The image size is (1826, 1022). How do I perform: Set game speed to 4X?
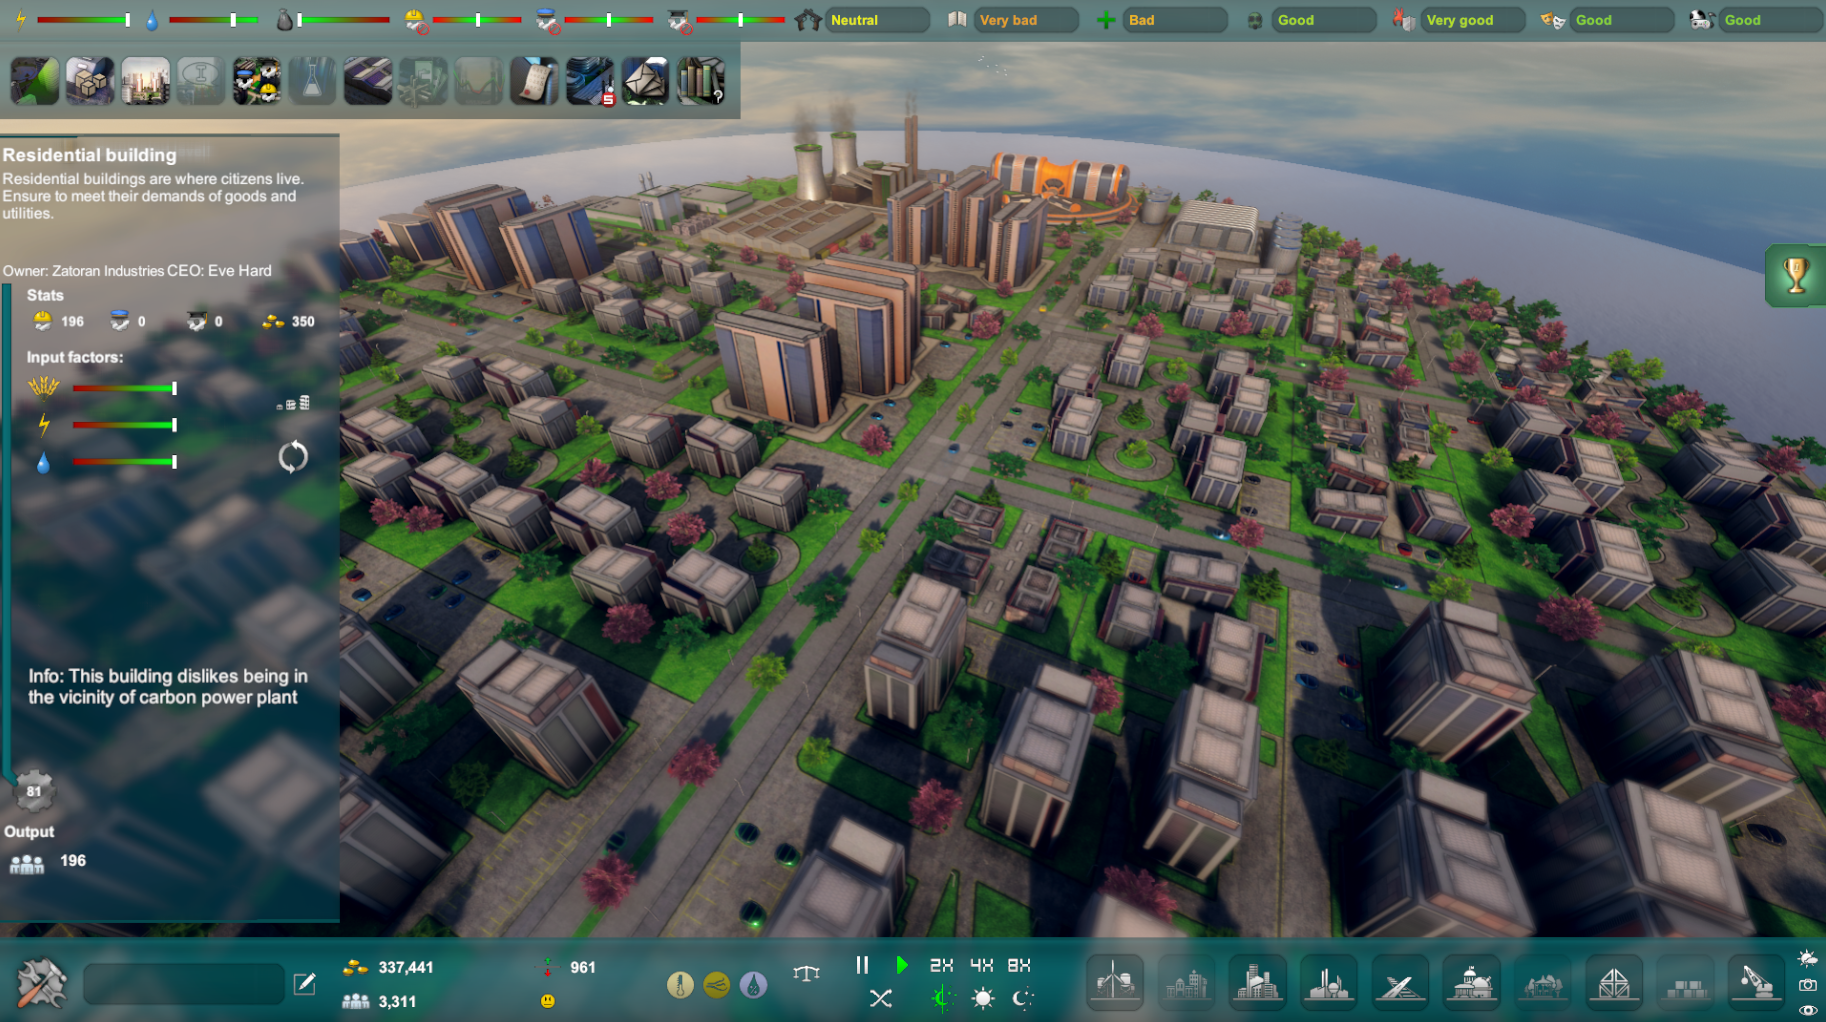[x=981, y=965]
